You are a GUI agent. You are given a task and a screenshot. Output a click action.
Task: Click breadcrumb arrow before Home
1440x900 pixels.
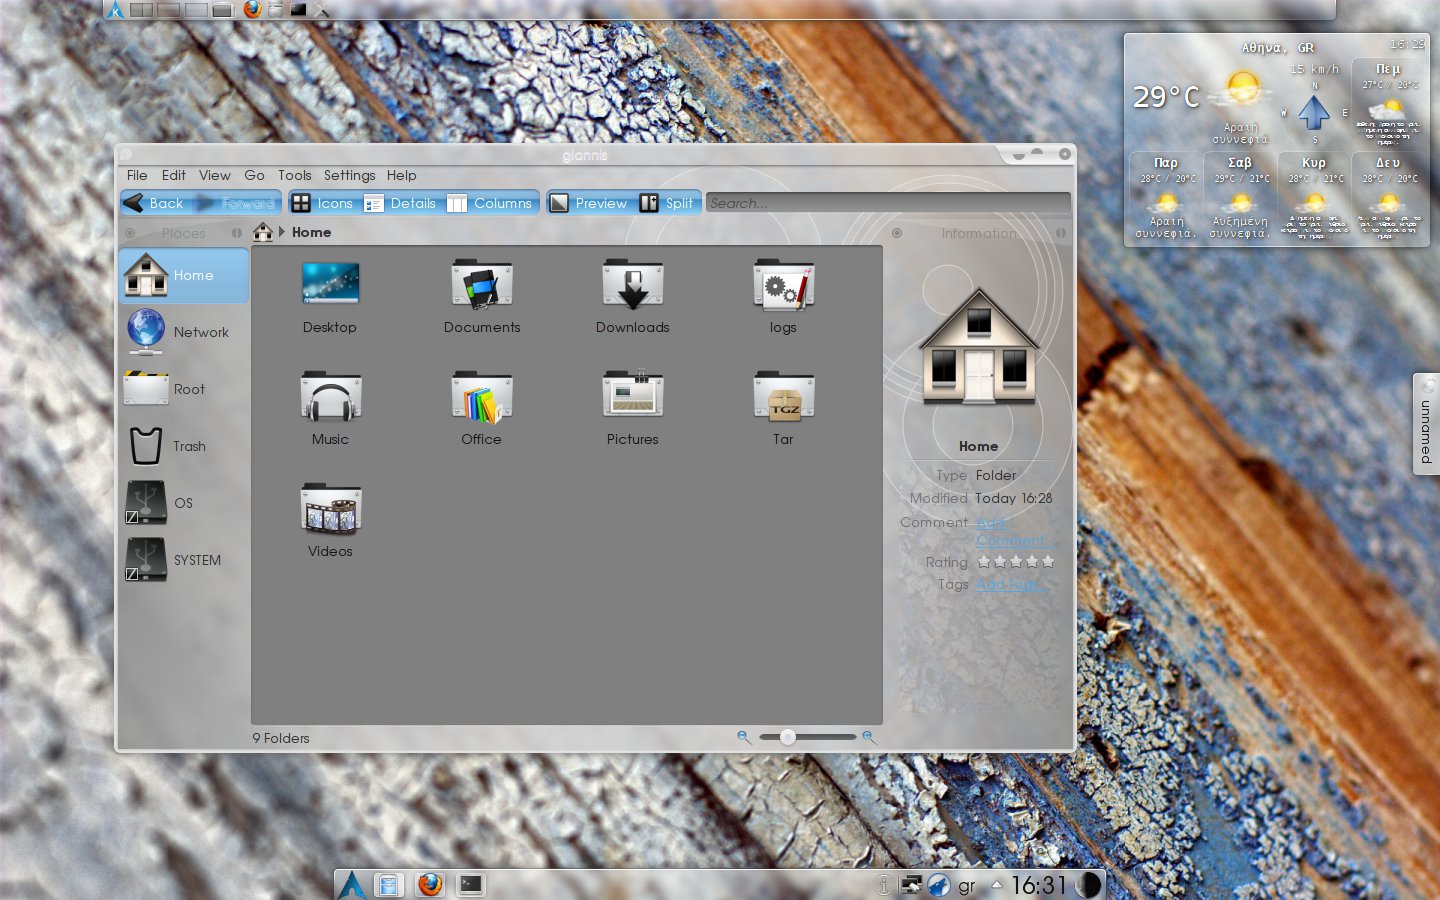(x=282, y=232)
